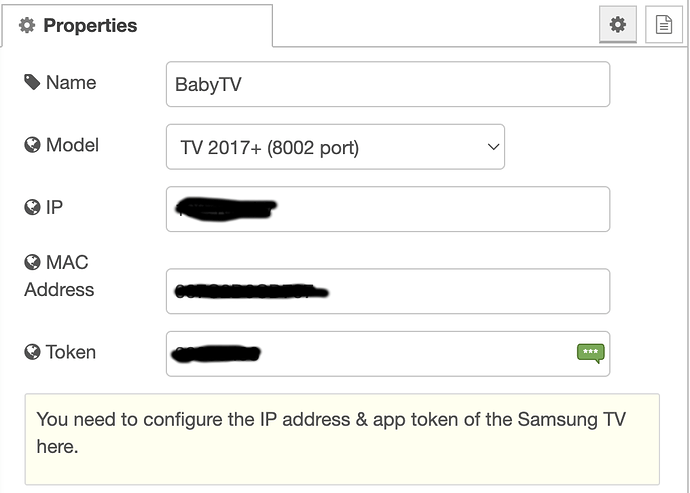The width and height of the screenshot is (690, 493).
Task: Click the globe icon beside MAC Address
Action: 32,263
